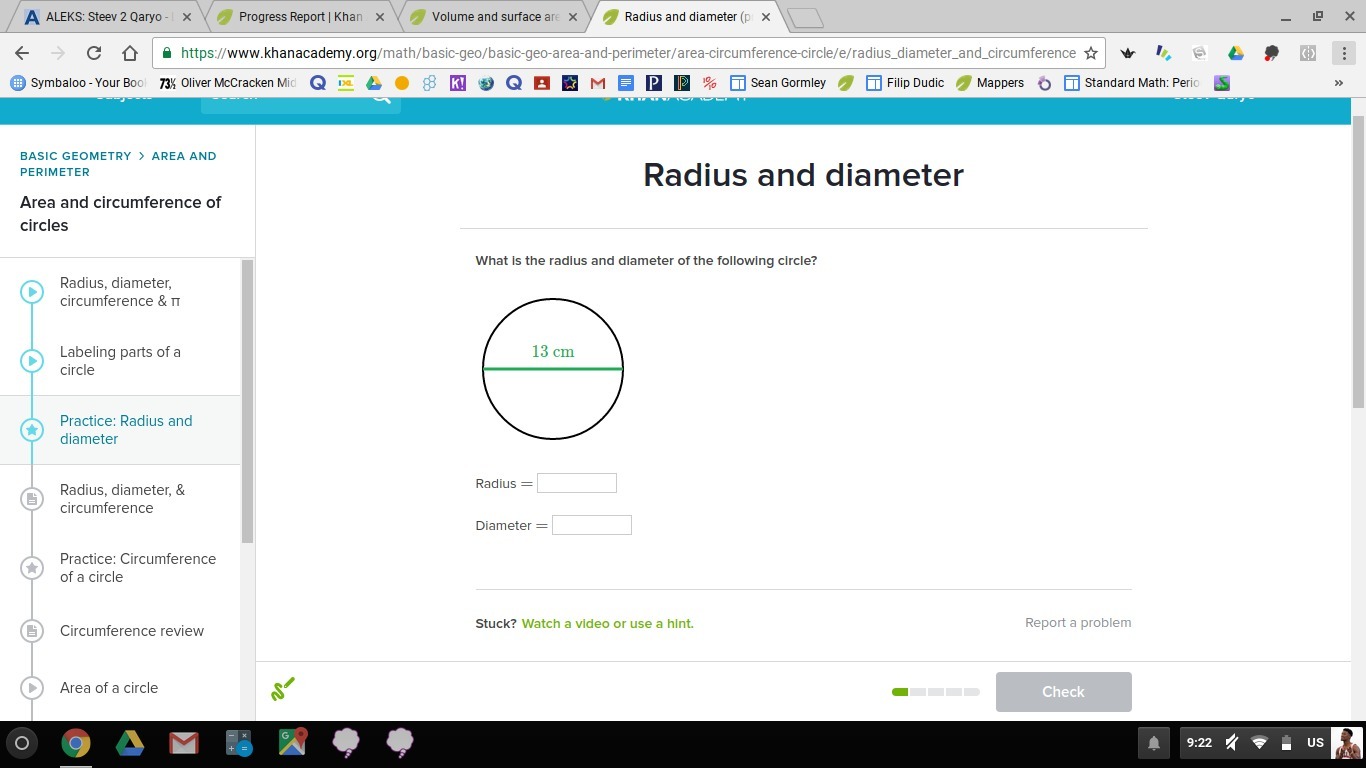
Task: Open the Basic Geometry breadcrumb link
Action: tap(76, 156)
